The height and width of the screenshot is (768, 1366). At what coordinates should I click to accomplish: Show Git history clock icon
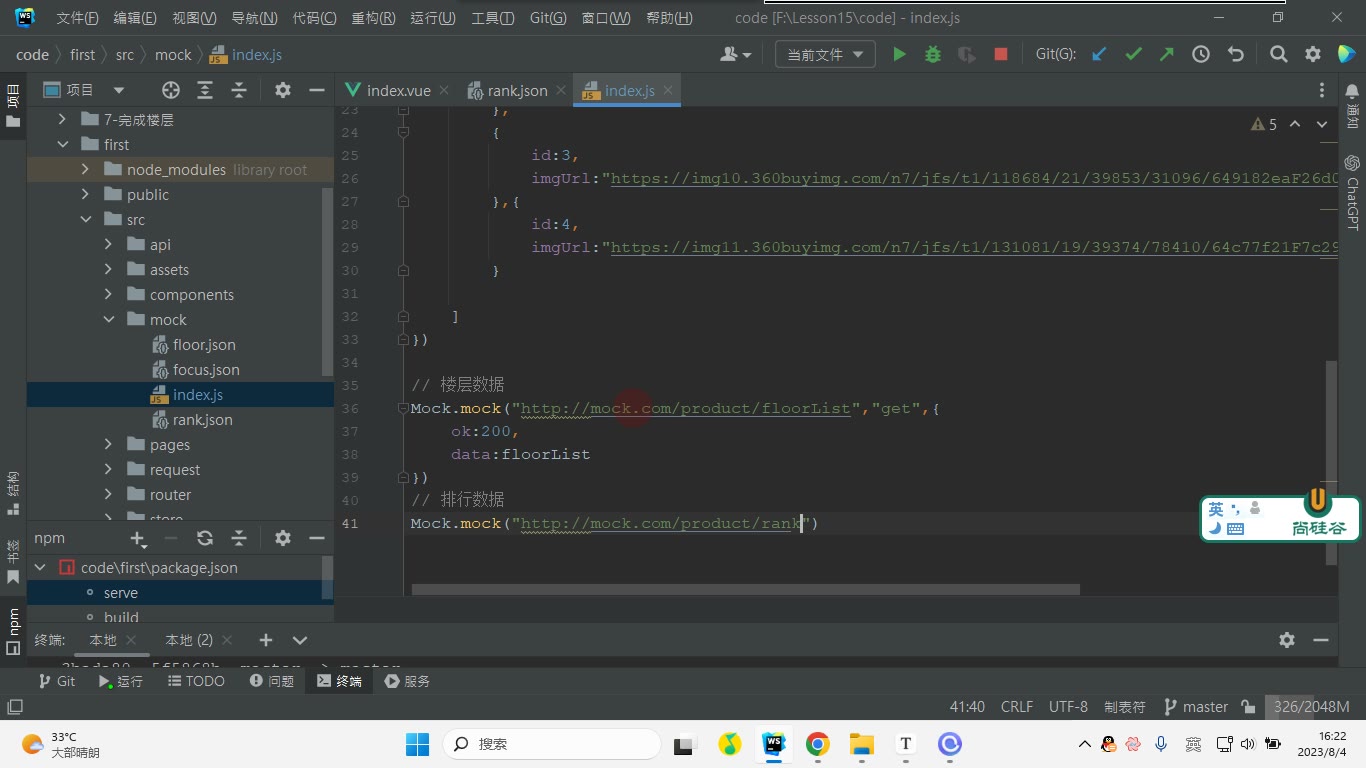pyautogui.click(x=1201, y=55)
